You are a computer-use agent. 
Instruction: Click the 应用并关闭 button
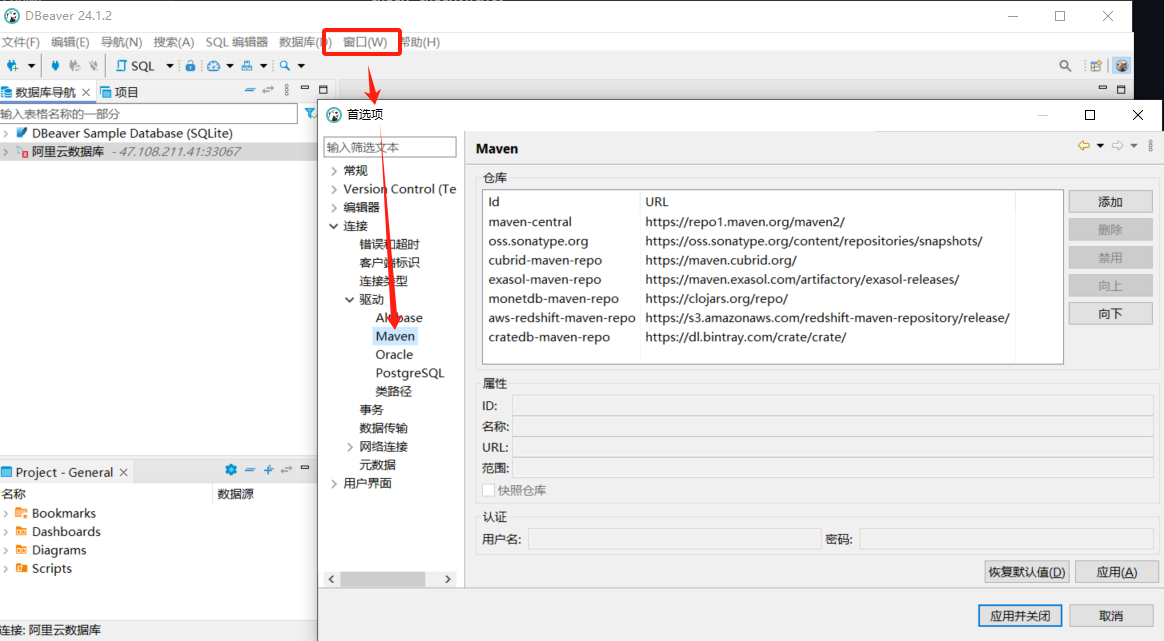pyautogui.click(x=1020, y=616)
